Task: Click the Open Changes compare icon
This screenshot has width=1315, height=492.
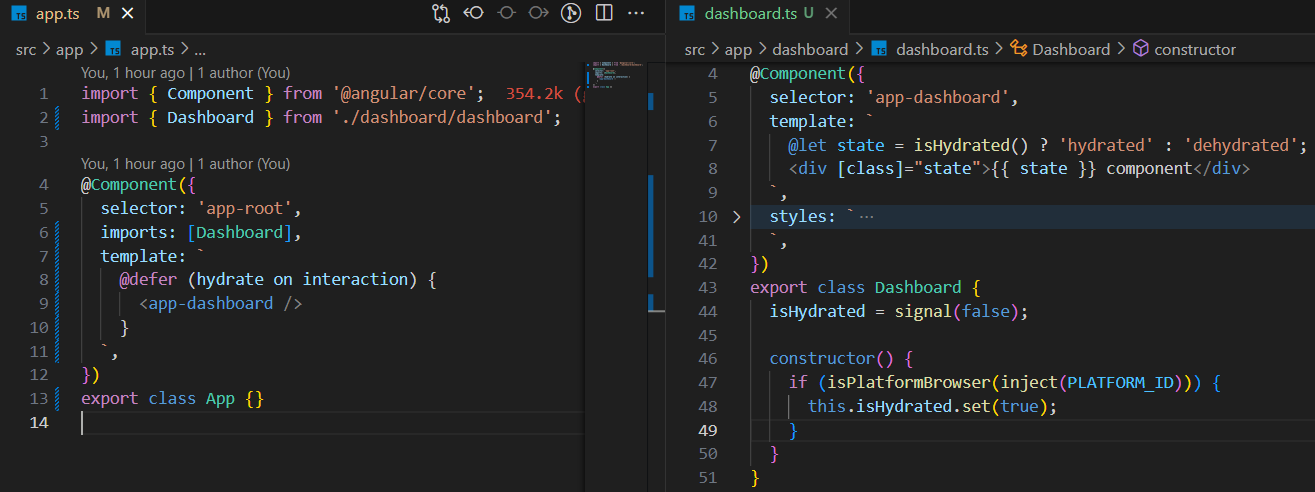Action: (x=441, y=14)
